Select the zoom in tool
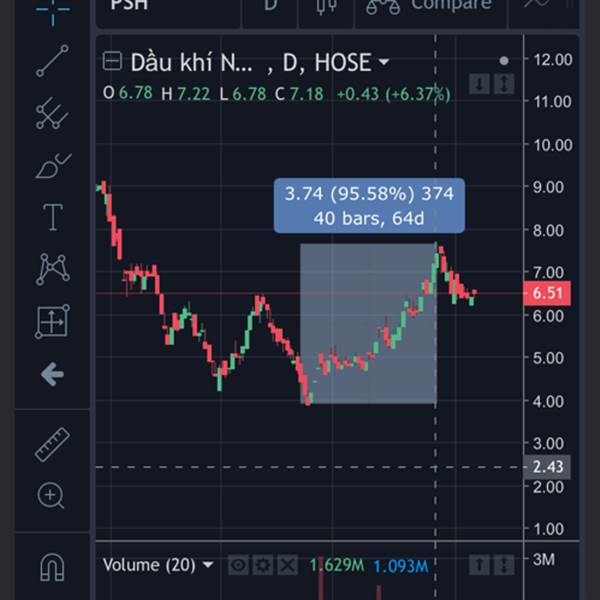This screenshot has height=600, width=600. coord(51,496)
